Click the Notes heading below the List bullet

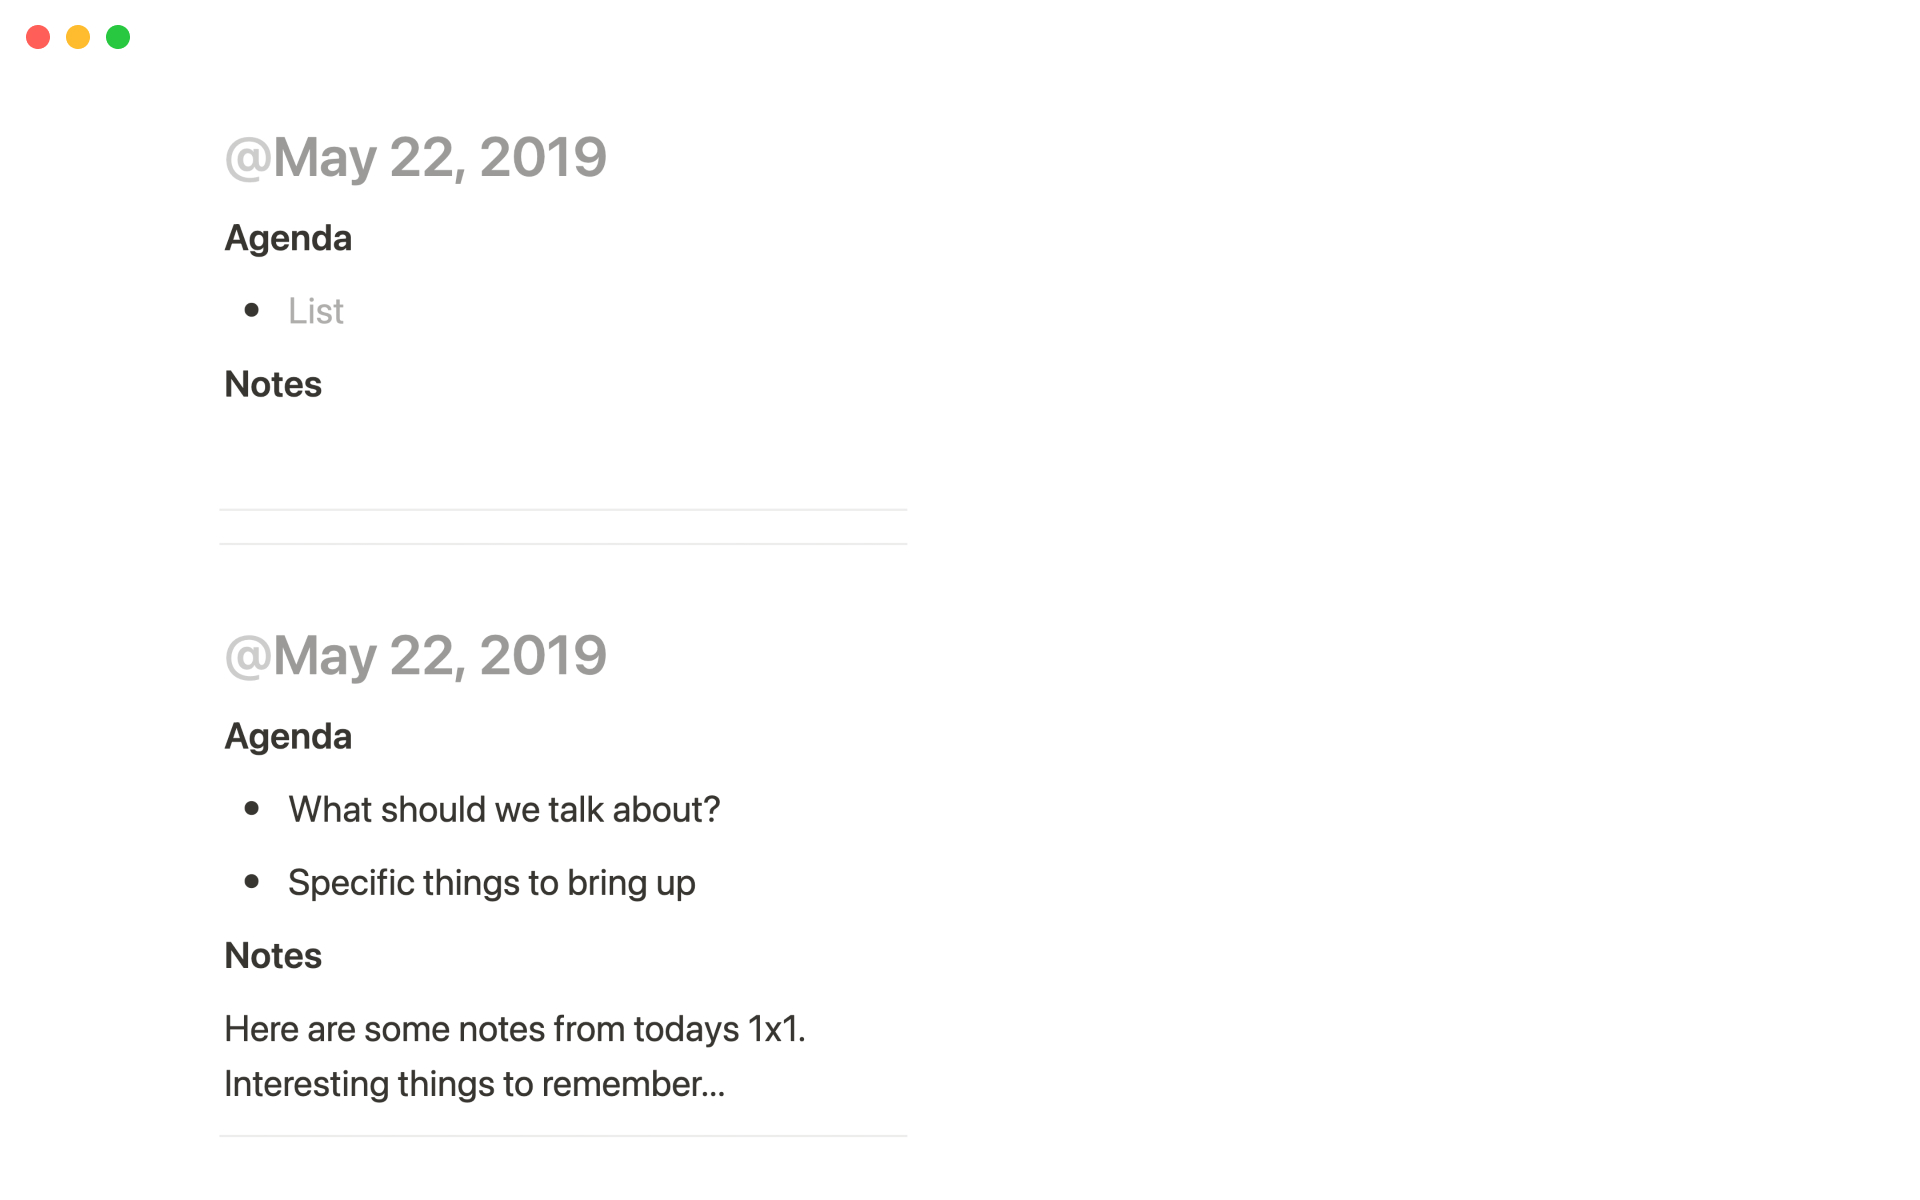(273, 384)
